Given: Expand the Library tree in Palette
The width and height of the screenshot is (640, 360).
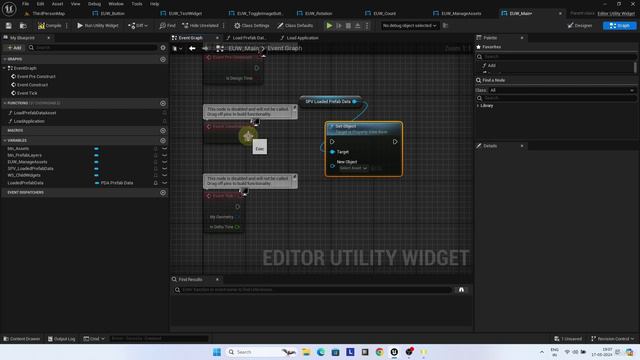Looking at the screenshot, I should [478, 106].
